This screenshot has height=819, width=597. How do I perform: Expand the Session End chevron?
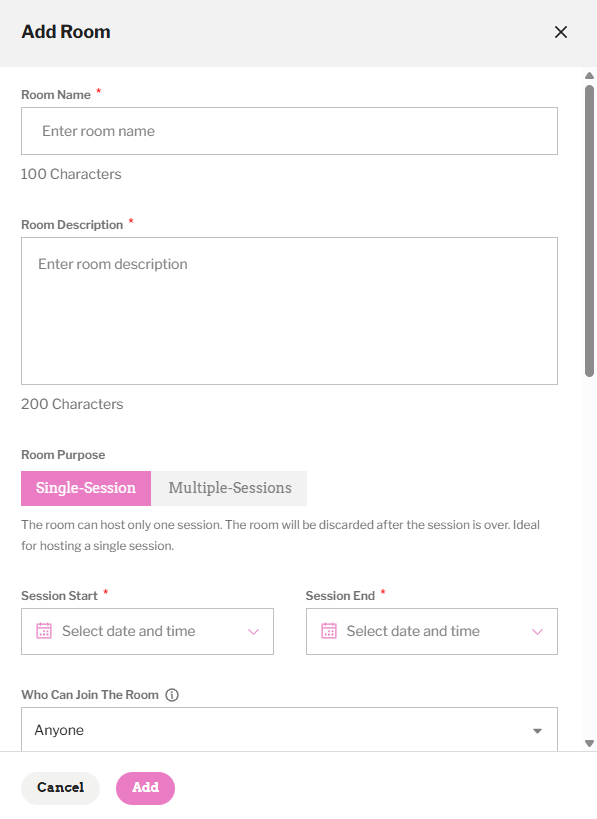[x=537, y=632]
